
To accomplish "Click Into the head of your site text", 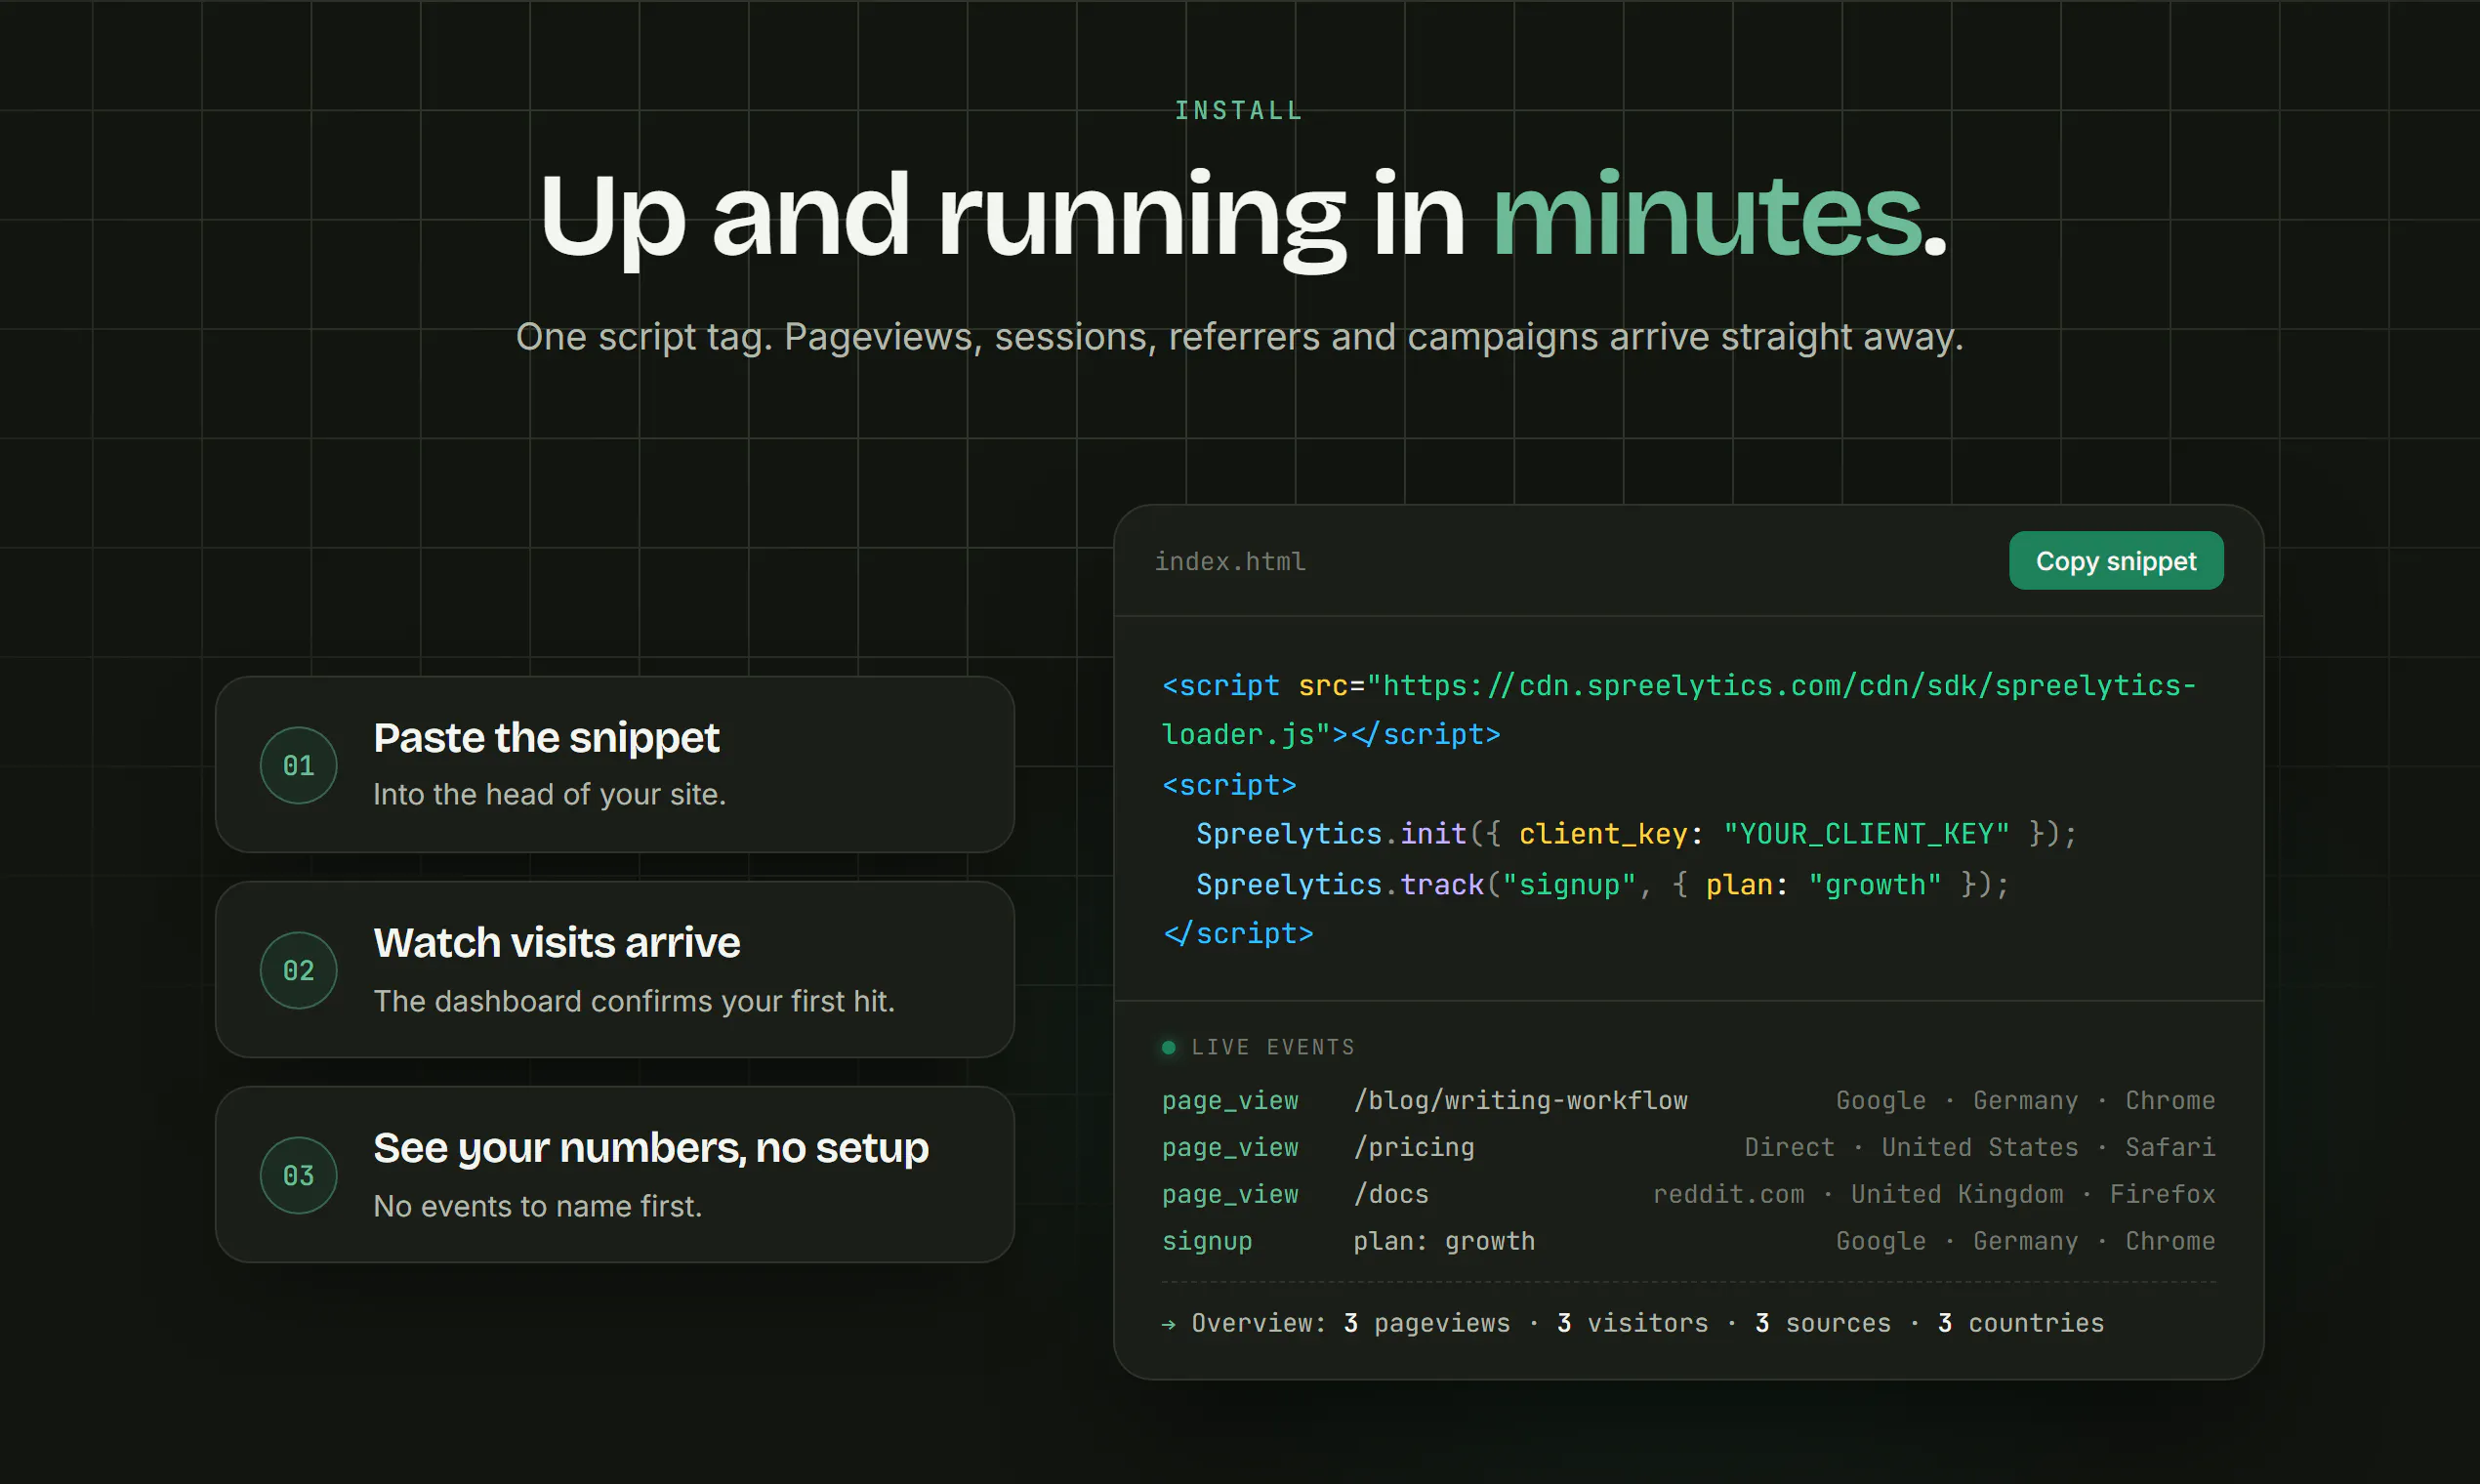I will tap(549, 795).
